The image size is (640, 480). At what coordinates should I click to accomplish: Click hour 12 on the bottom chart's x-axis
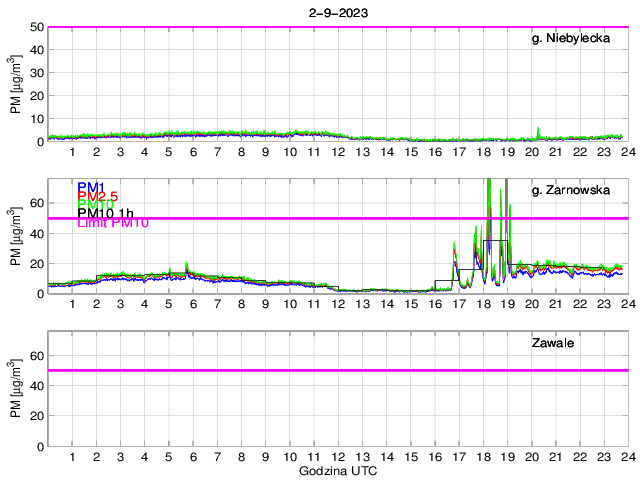click(x=338, y=456)
